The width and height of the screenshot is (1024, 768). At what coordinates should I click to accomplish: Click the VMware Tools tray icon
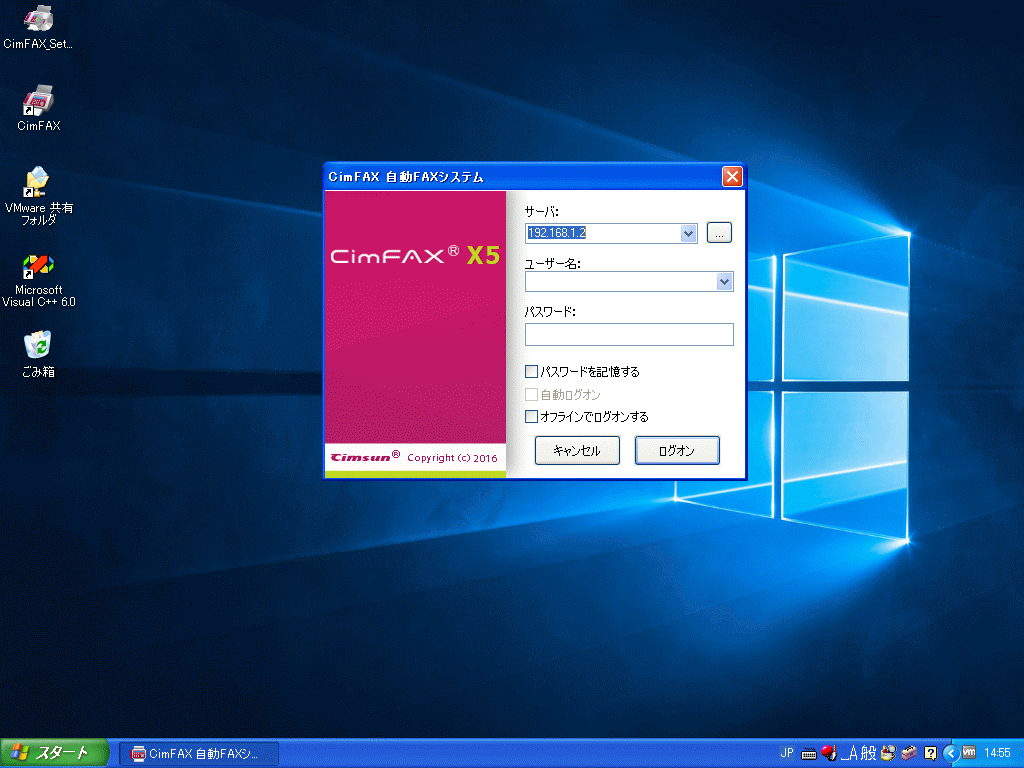969,752
